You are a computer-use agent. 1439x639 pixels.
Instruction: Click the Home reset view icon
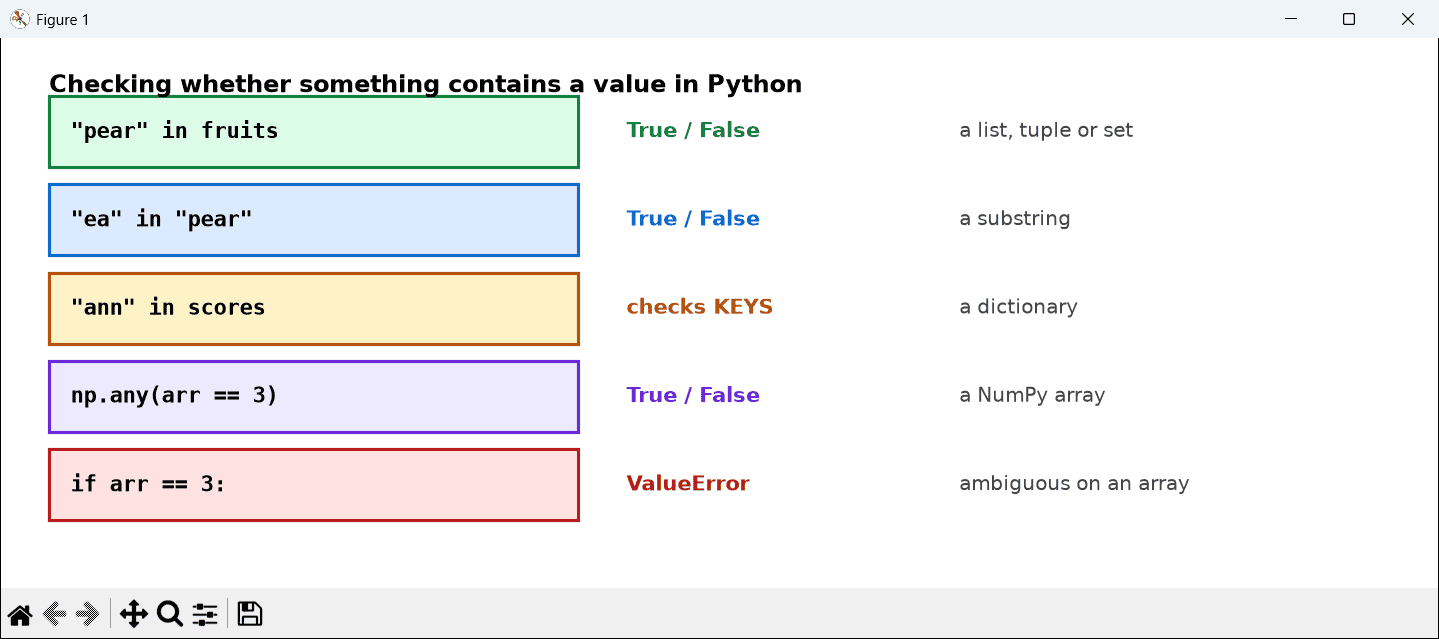coord(20,614)
